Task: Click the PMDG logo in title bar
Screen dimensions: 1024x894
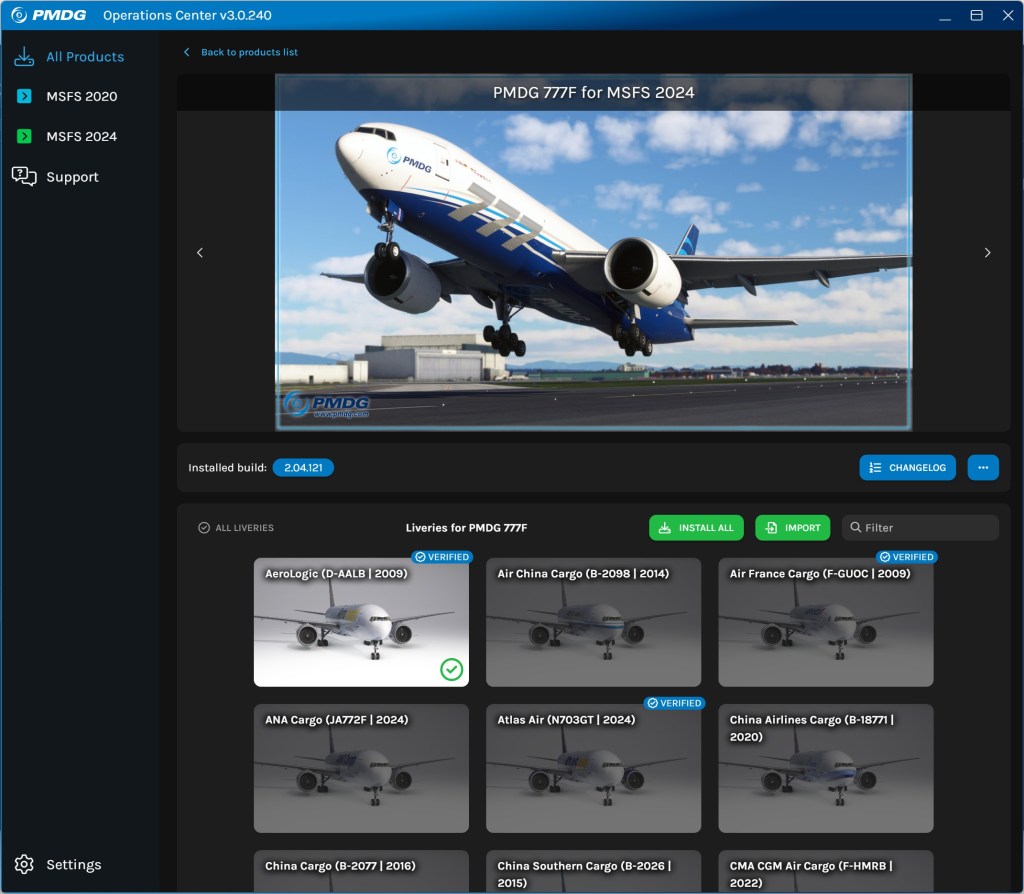Action: (x=48, y=15)
